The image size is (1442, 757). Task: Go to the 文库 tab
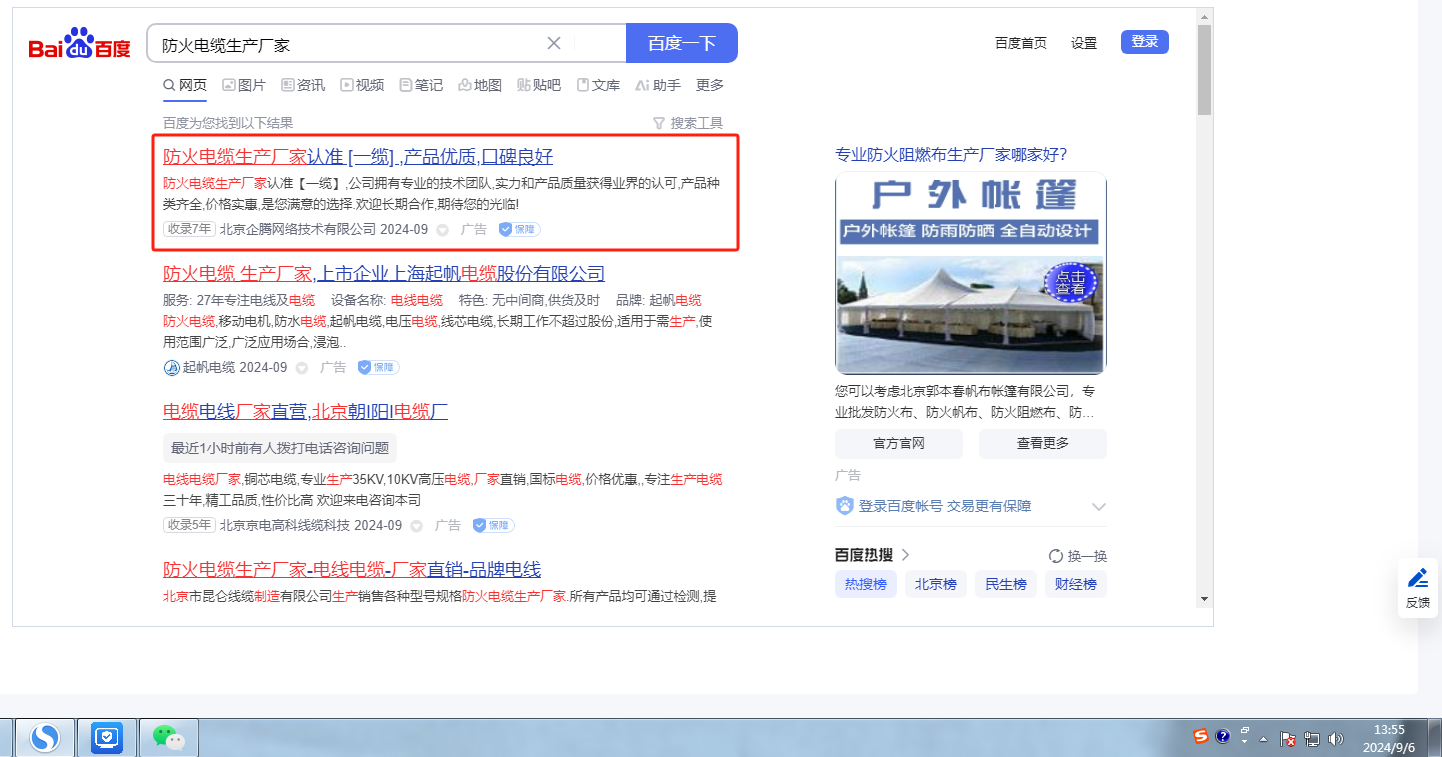coord(598,85)
